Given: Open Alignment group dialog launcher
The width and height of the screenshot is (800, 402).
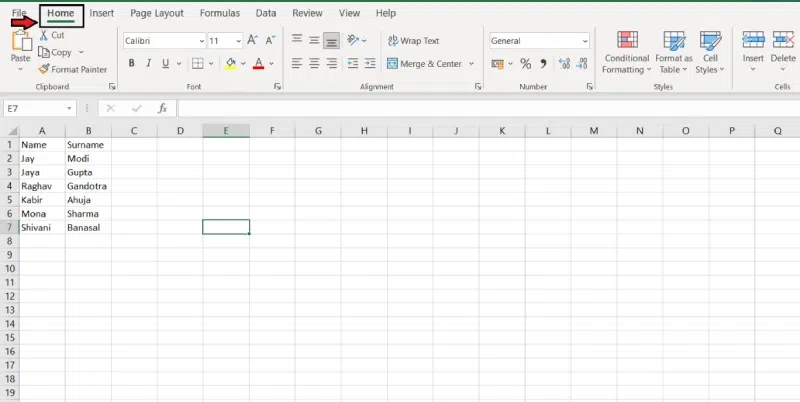Looking at the screenshot, I should tap(478, 87).
